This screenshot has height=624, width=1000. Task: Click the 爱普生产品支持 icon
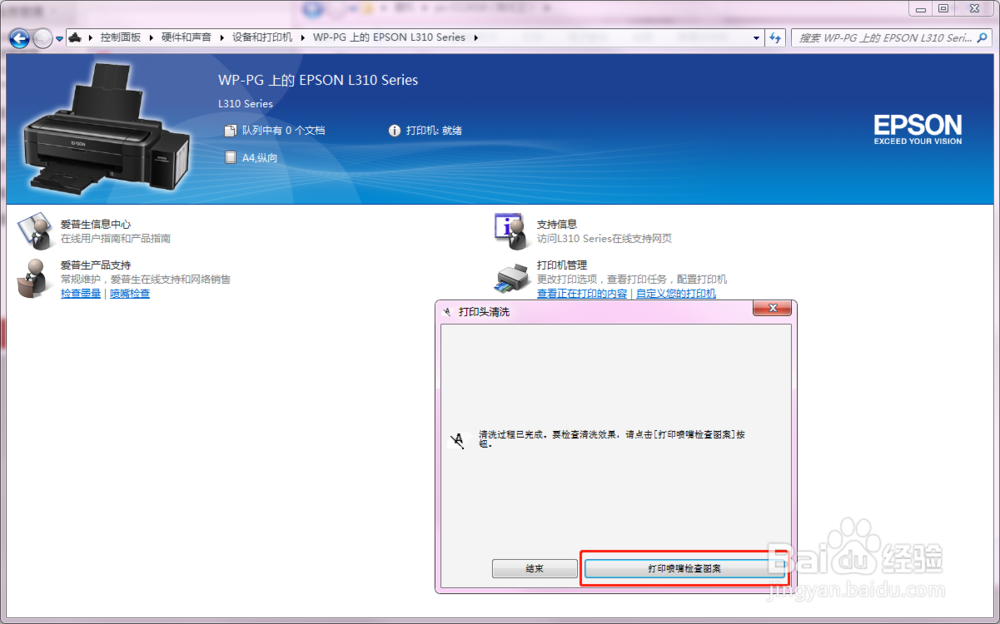click(x=34, y=279)
